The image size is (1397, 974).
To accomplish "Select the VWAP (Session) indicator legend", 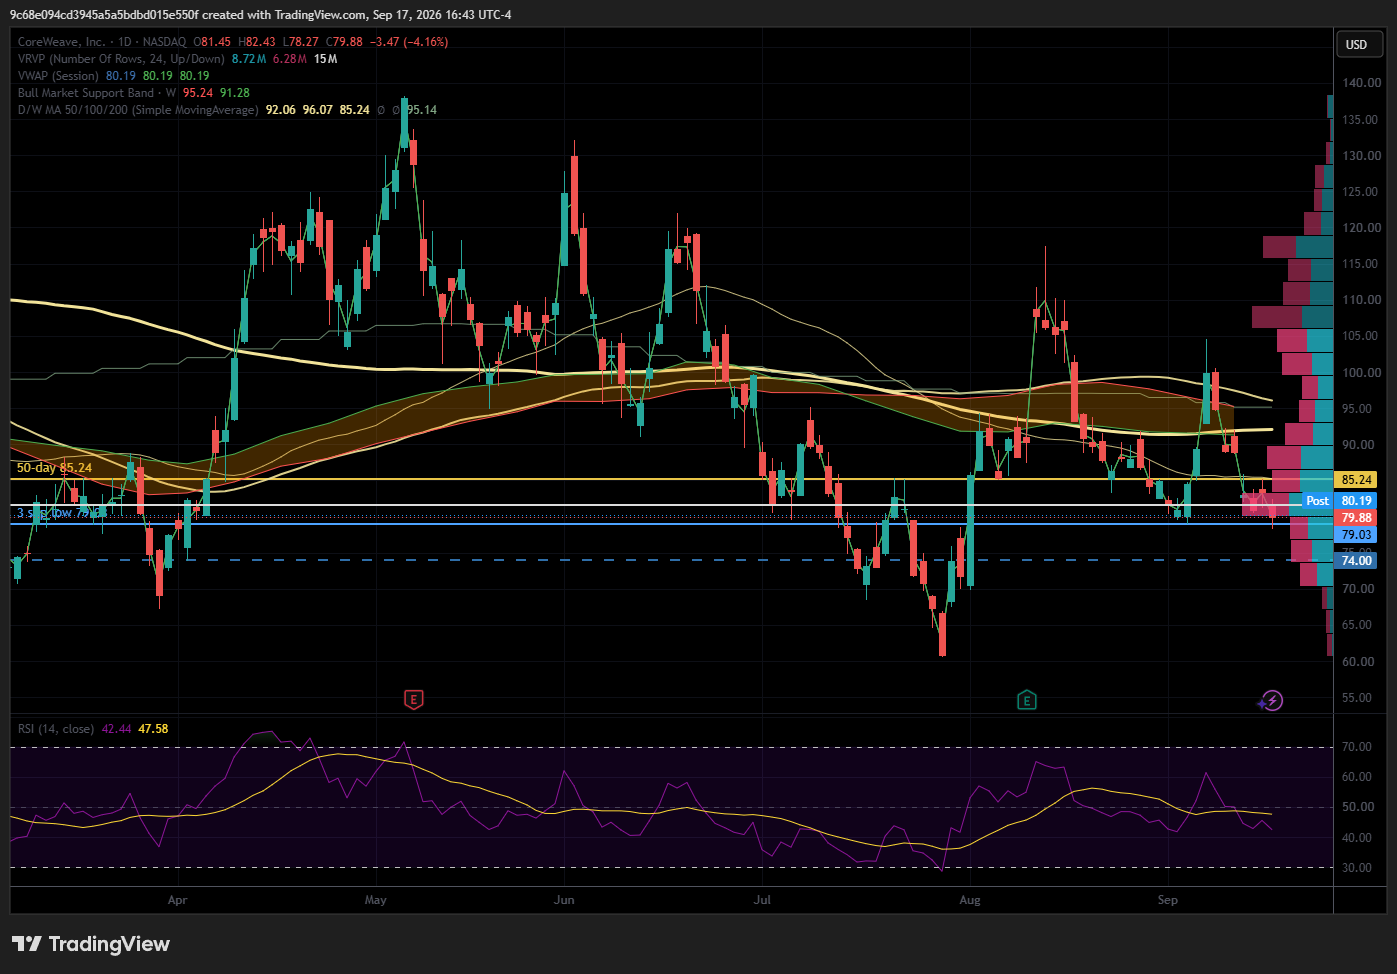I will (x=58, y=76).
